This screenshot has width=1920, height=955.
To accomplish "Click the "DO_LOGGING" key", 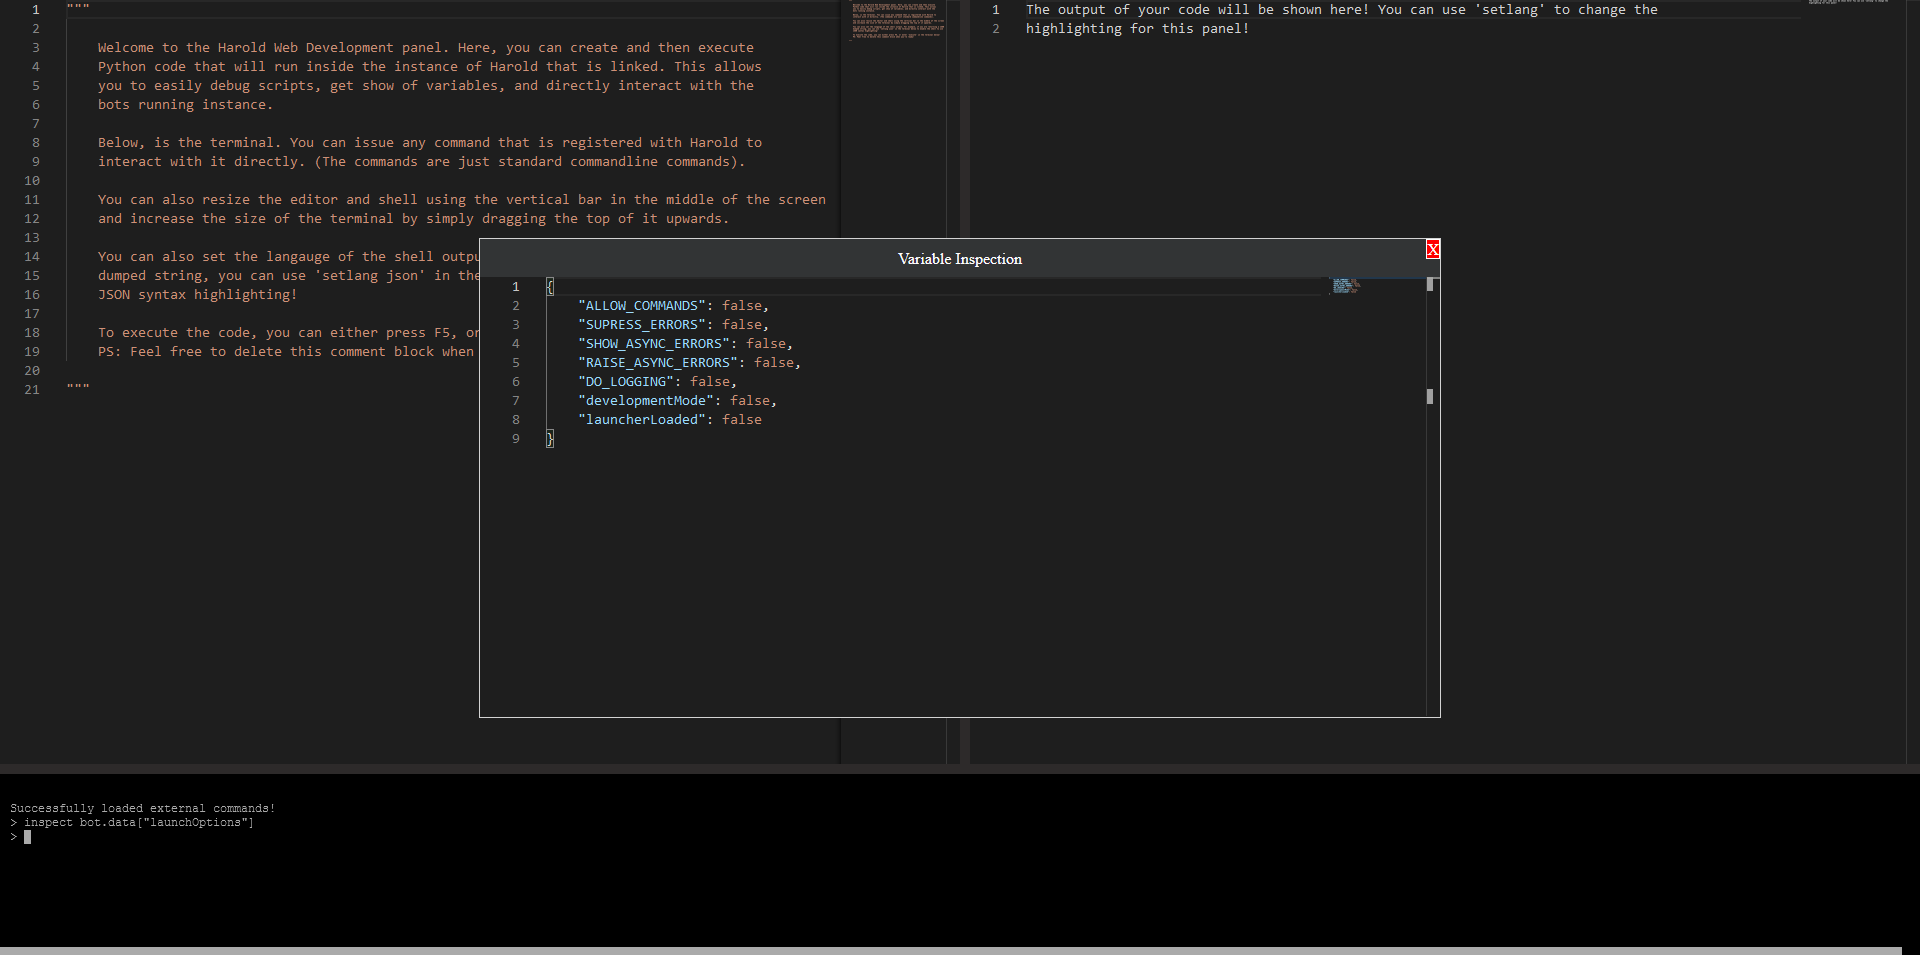I will pos(626,382).
